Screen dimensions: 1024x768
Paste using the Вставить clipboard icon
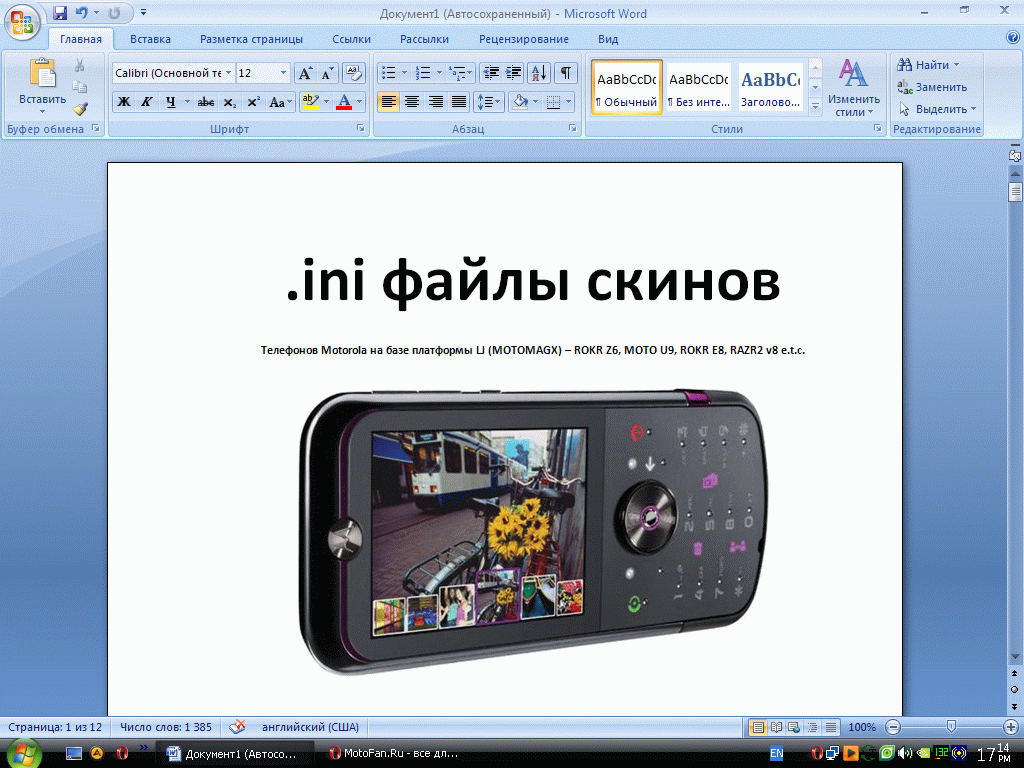[42, 73]
